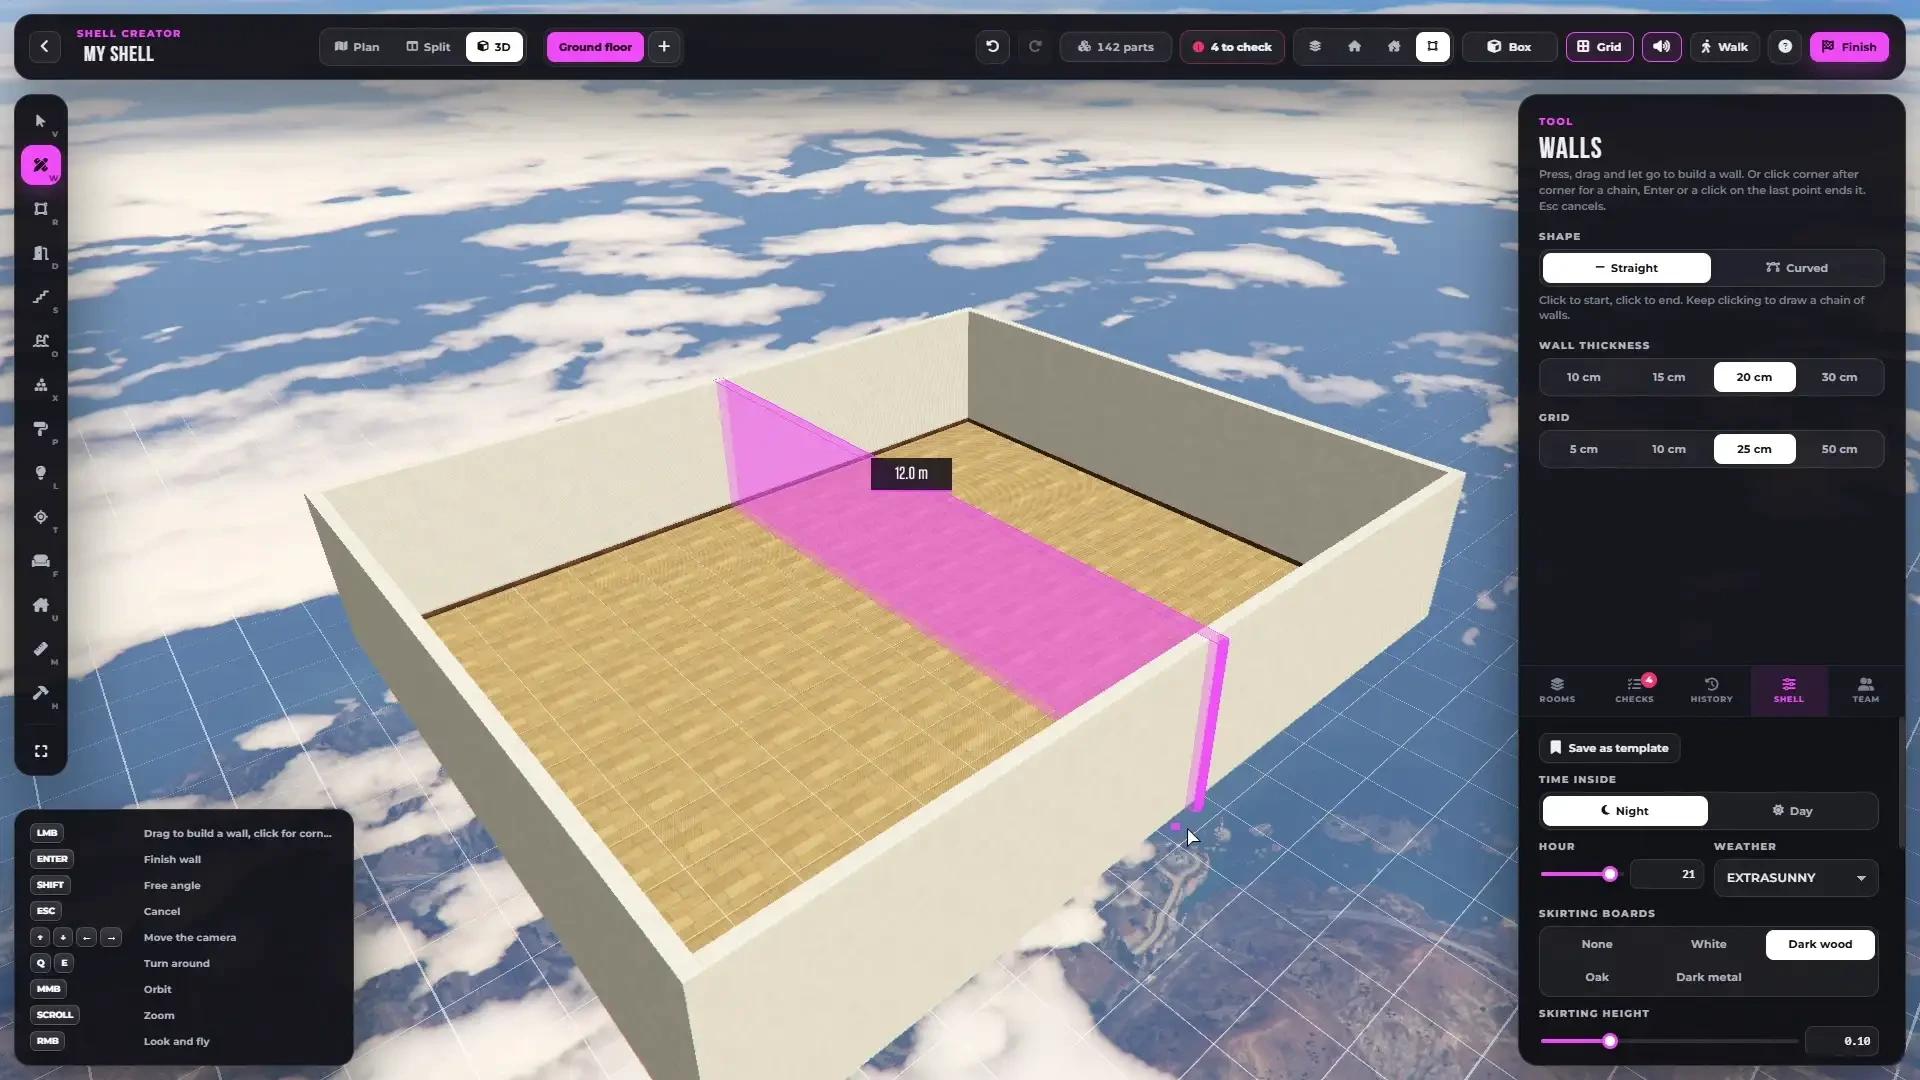The width and height of the screenshot is (1920, 1080).
Task: Toggle the sound speaker button
Action: point(1661,47)
